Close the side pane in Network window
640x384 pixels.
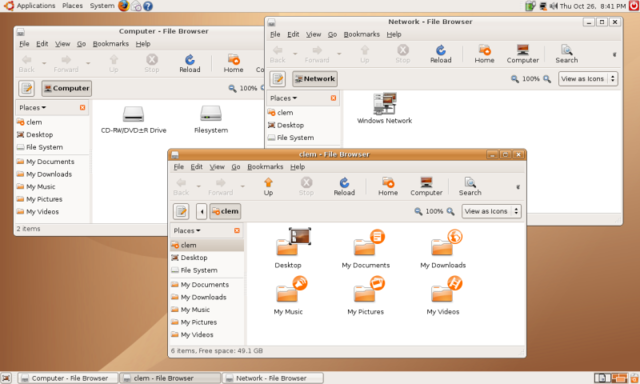tap(333, 98)
